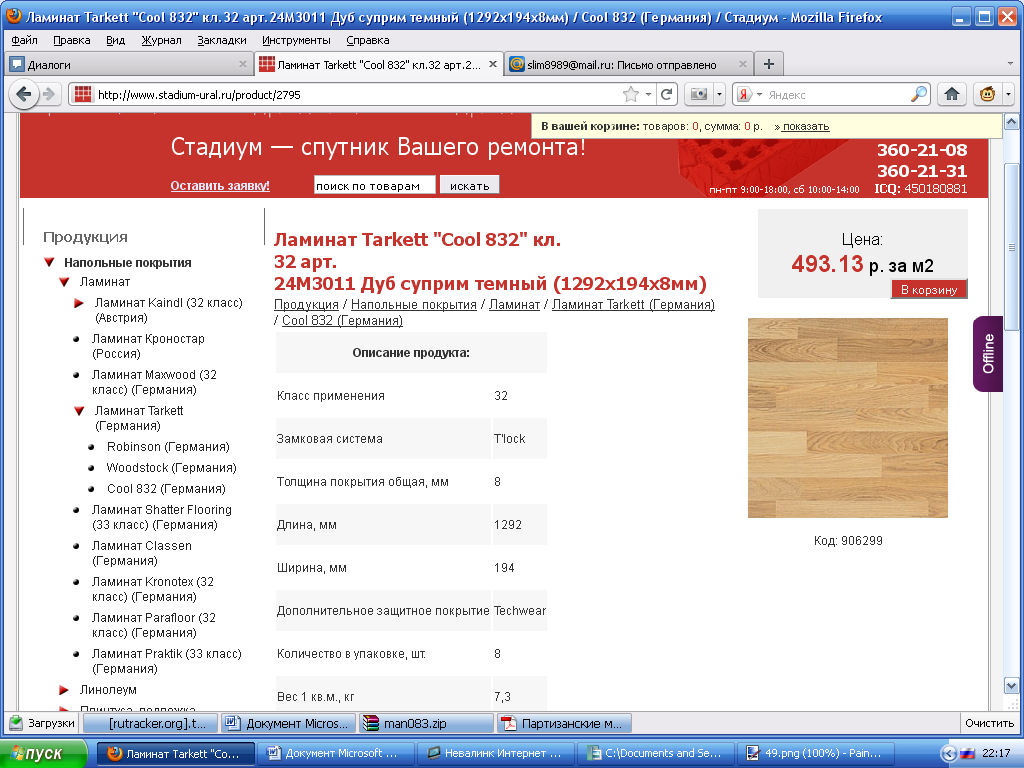1024x768 pixels.
Task: Add product with В корзину button
Action: (929, 289)
